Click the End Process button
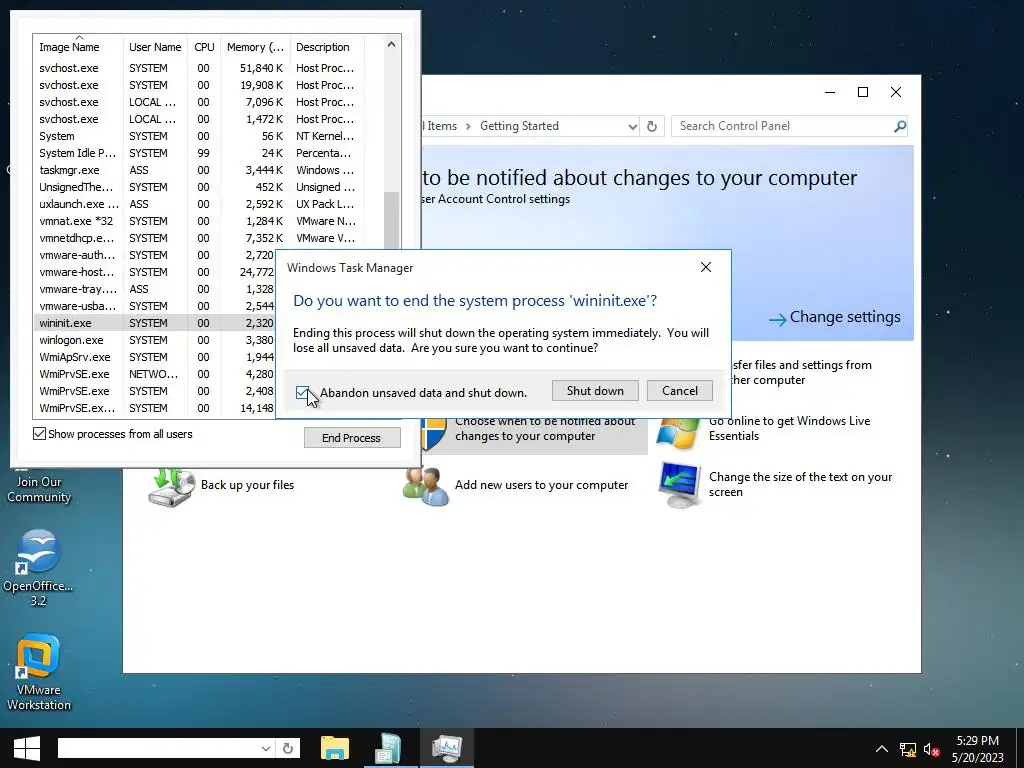The width and height of the screenshot is (1024, 768). tap(352, 438)
